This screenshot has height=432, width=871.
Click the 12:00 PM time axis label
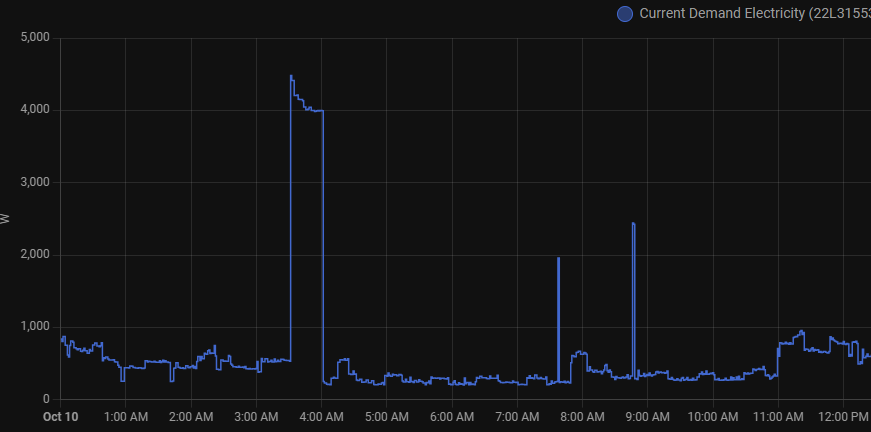click(x=844, y=416)
